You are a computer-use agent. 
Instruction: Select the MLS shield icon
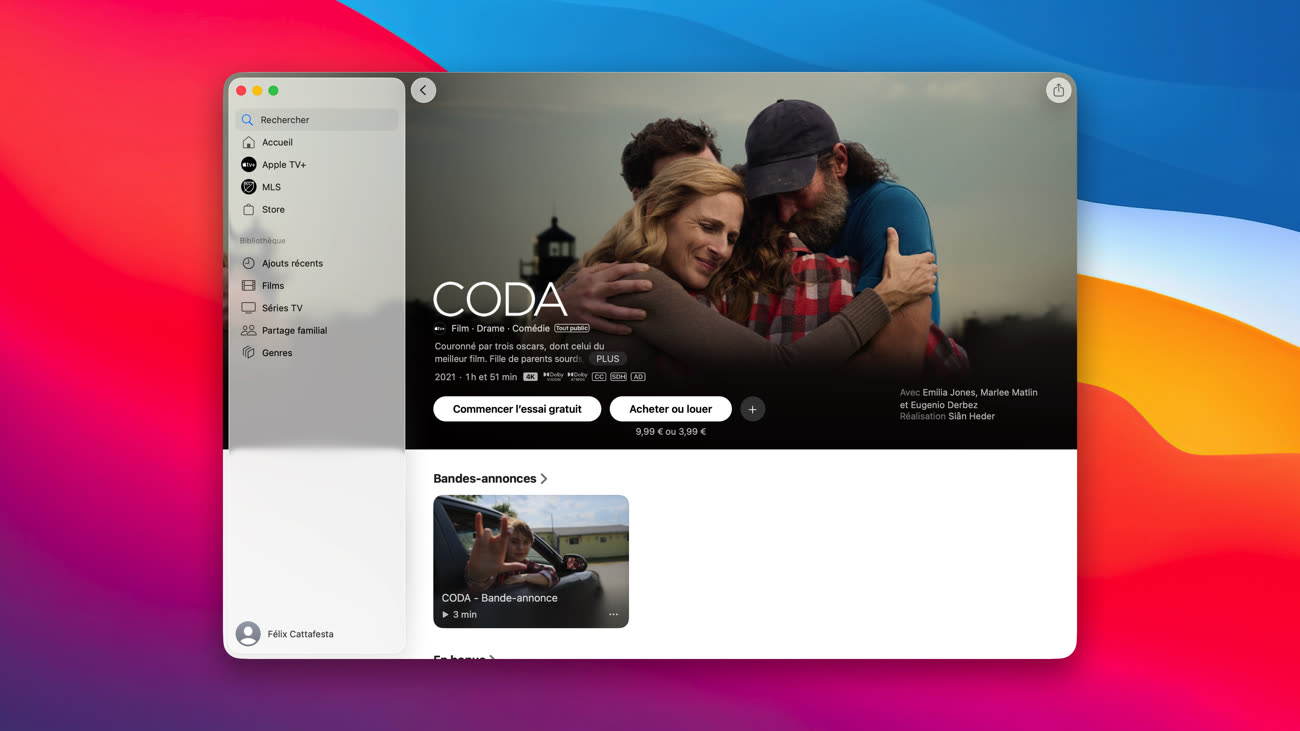pos(249,187)
